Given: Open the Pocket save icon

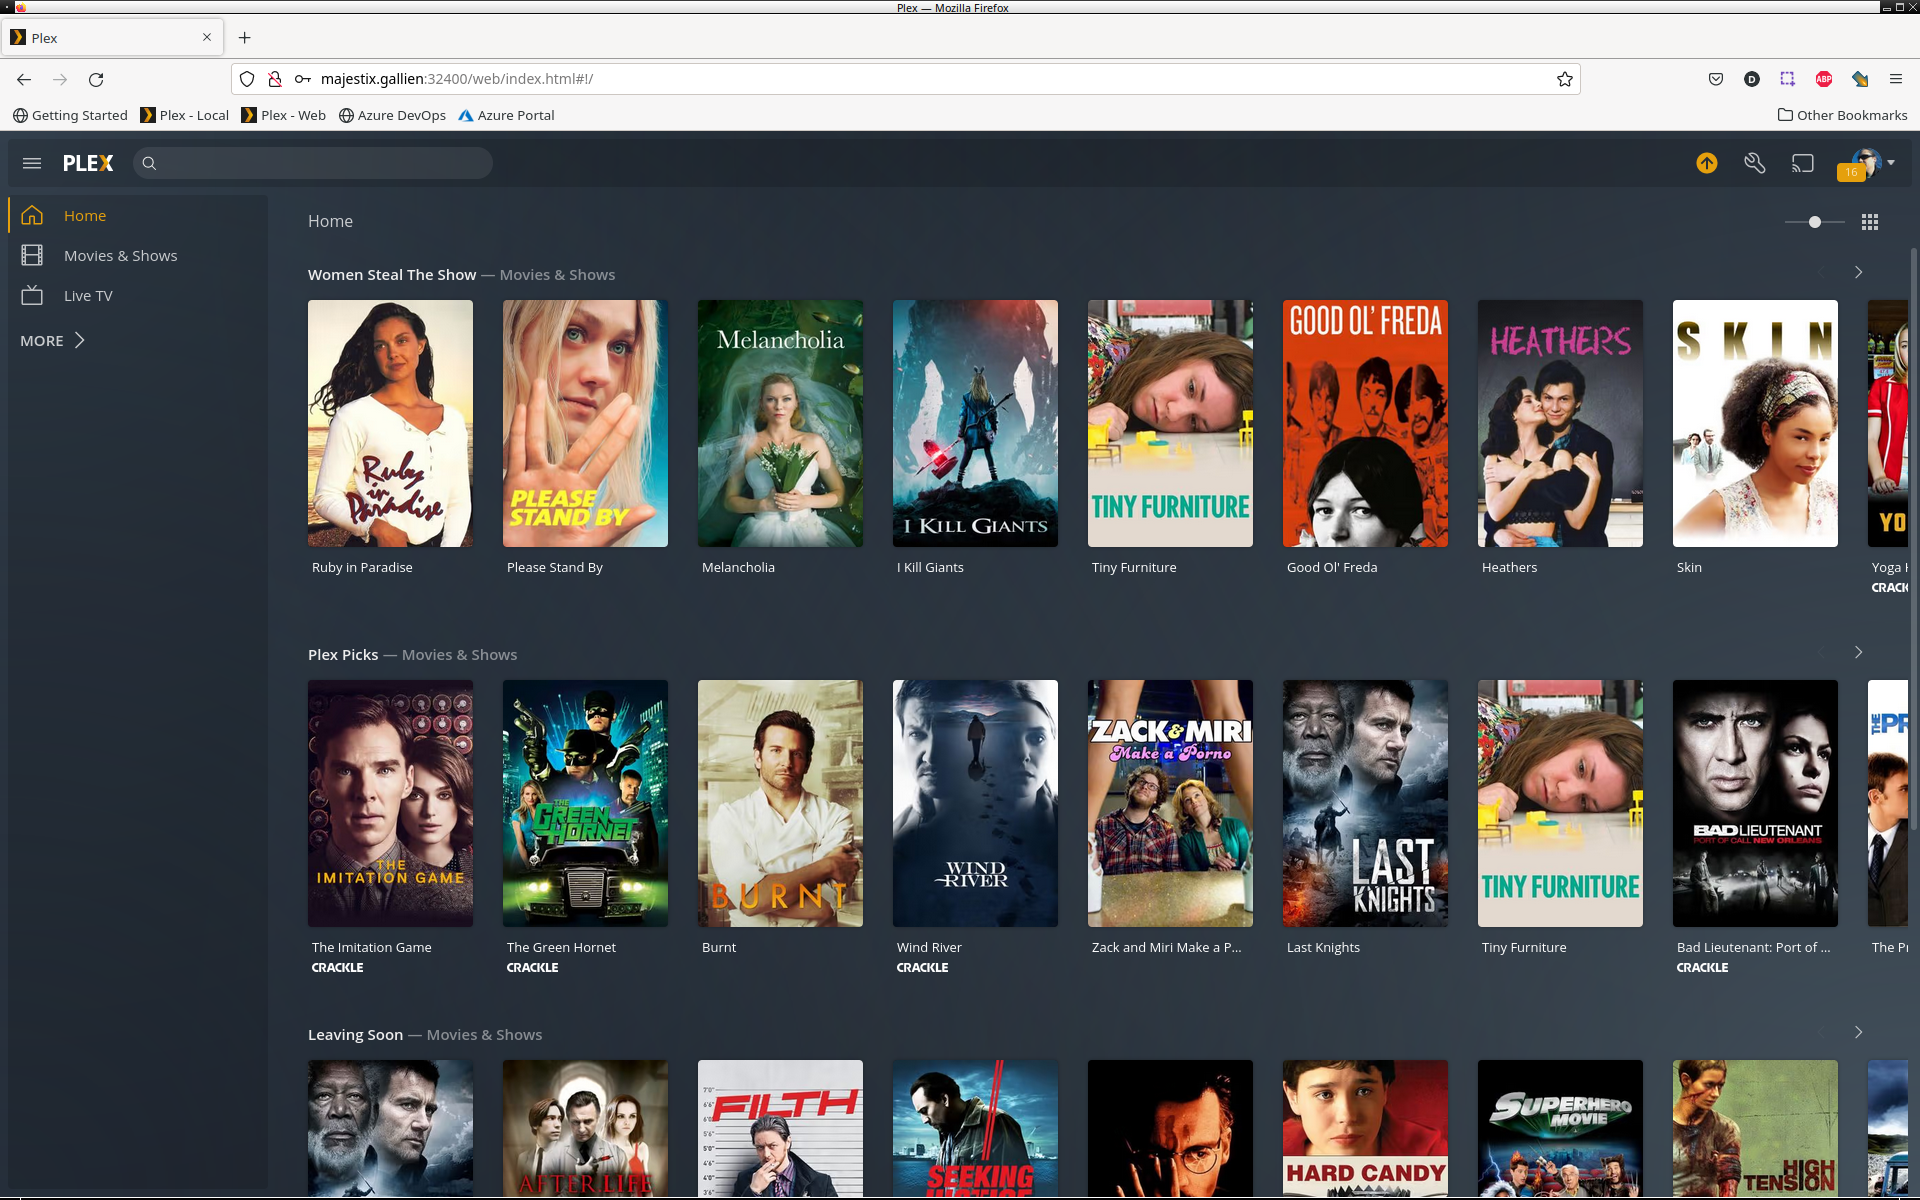Looking at the screenshot, I should [x=1716, y=79].
